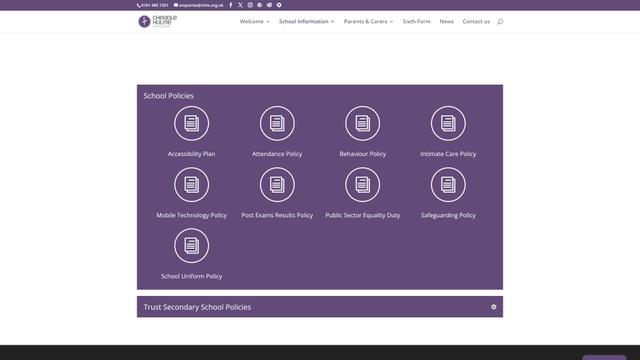The image size is (640, 360).
Task: Click the Accessibility Plan text link
Action: coord(191,154)
